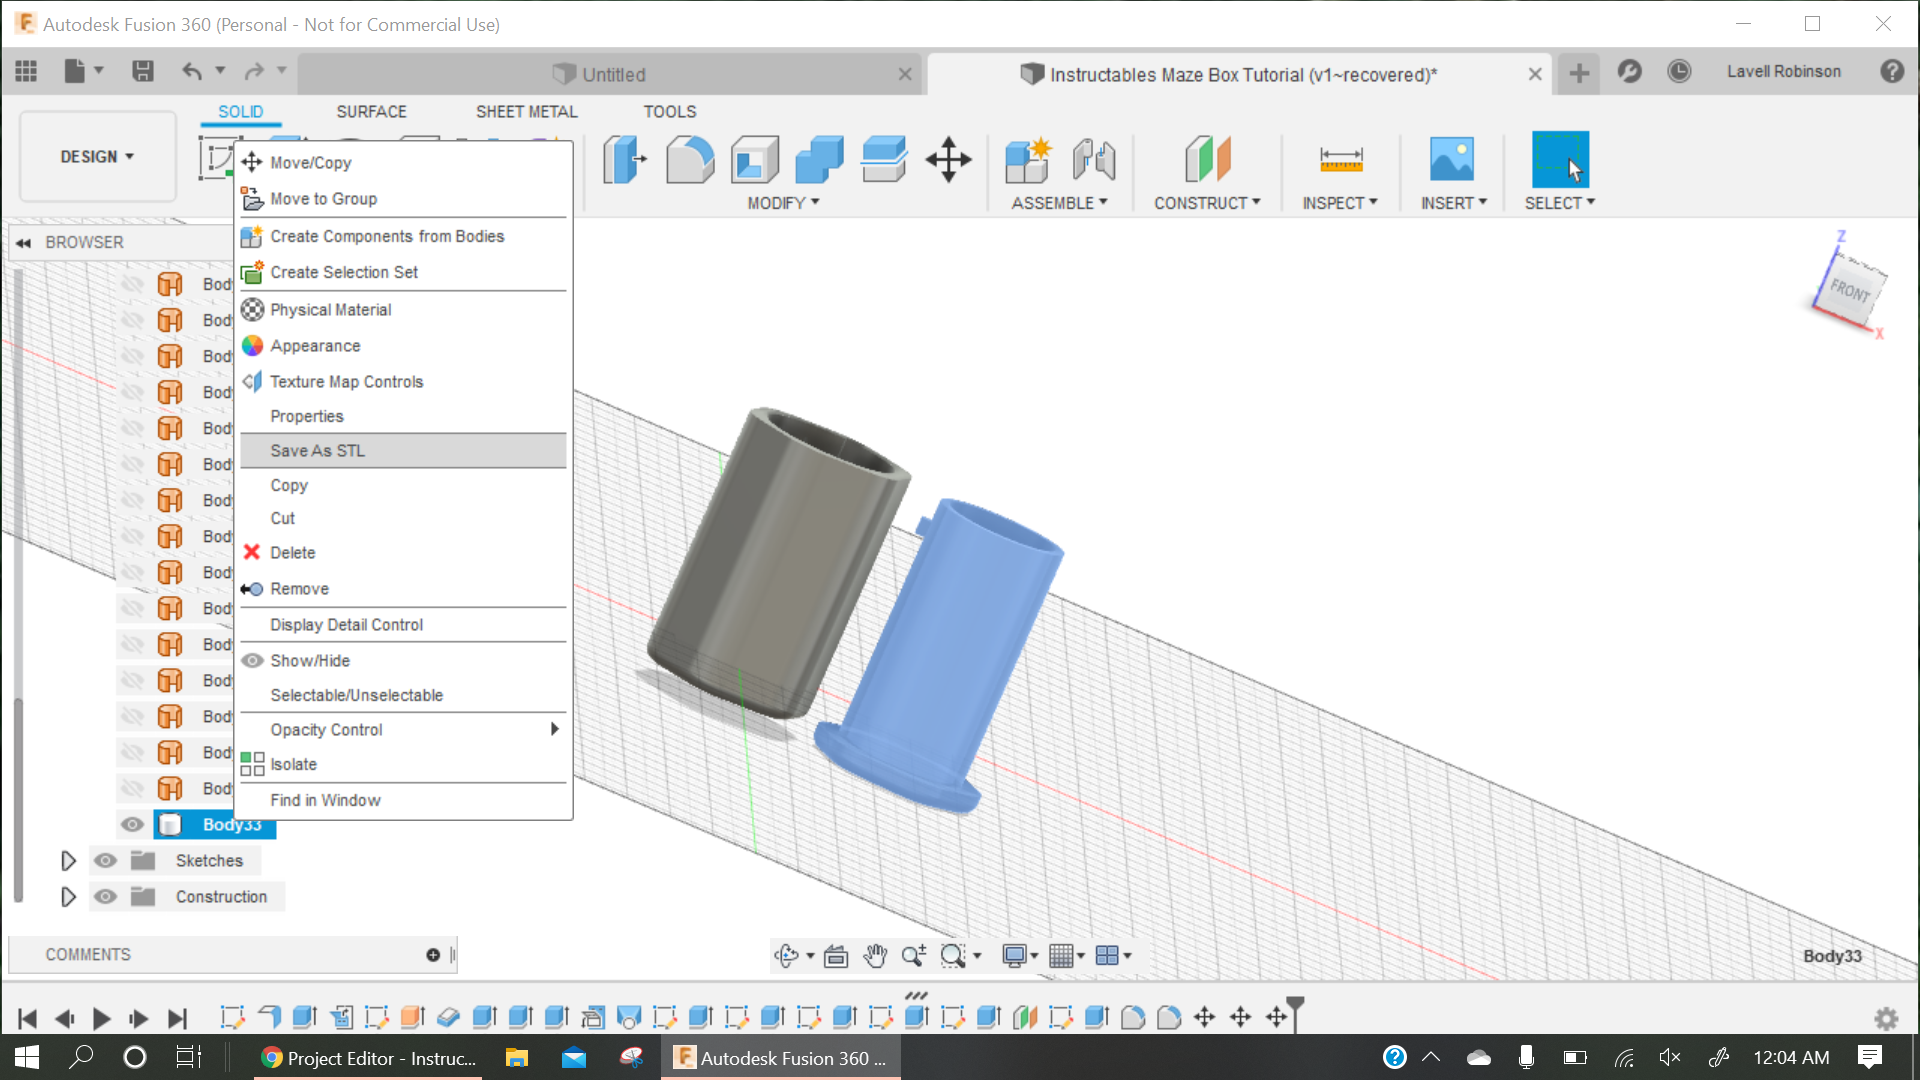Image resolution: width=1920 pixels, height=1080 pixels.
Task: Choose Delete in context menu
Action: pyautogui.click(x=403, y=553)
